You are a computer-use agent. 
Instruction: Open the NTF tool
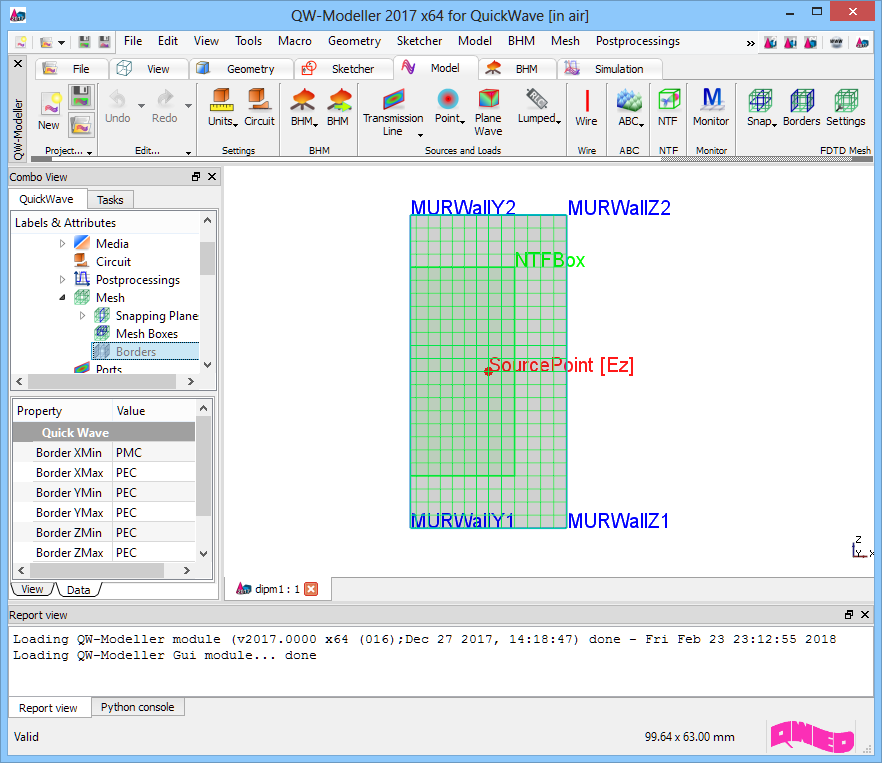tap(667, 101)
